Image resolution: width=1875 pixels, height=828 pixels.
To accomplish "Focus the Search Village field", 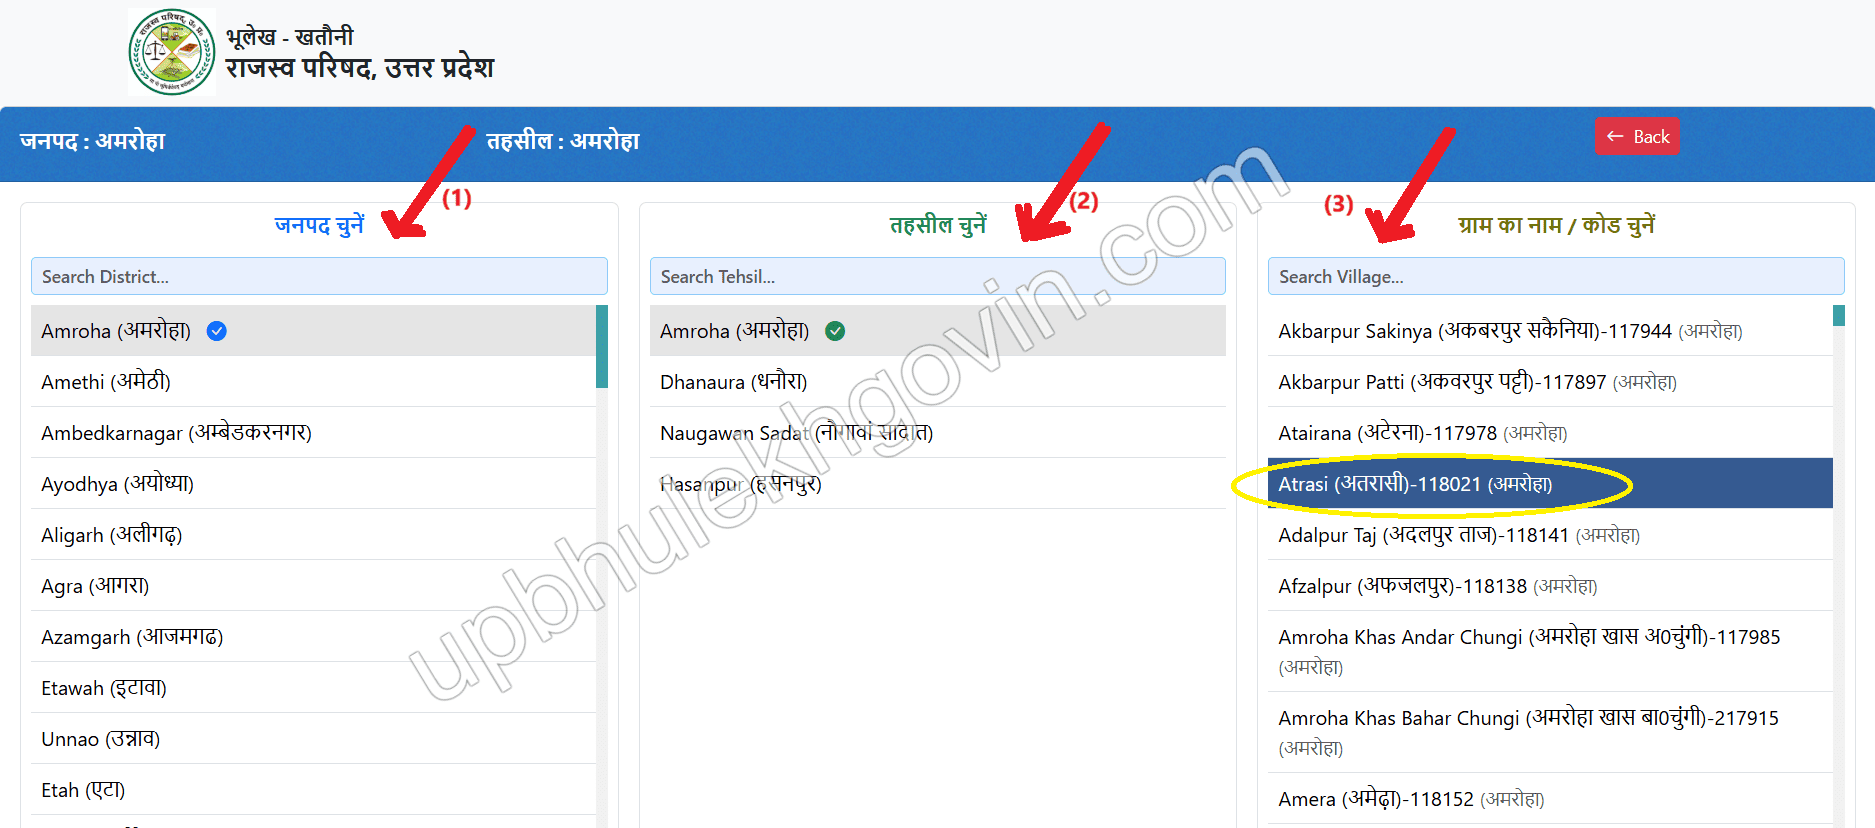I will (x=1556, y=276).
